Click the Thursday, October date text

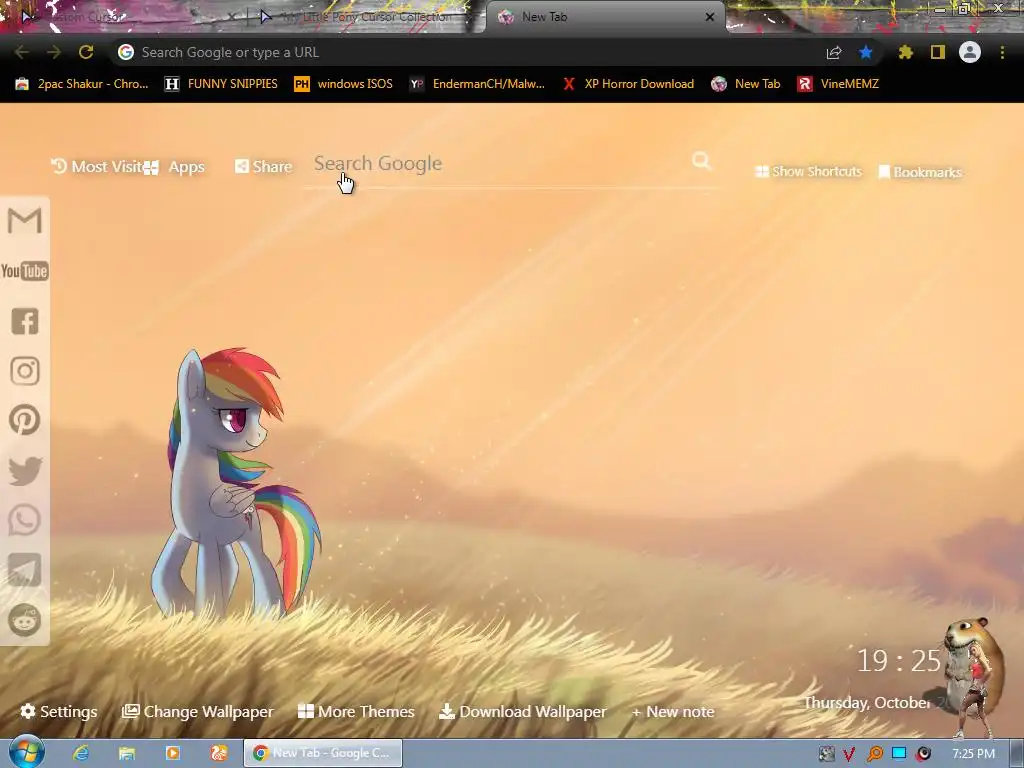click(x=867, y=703)
